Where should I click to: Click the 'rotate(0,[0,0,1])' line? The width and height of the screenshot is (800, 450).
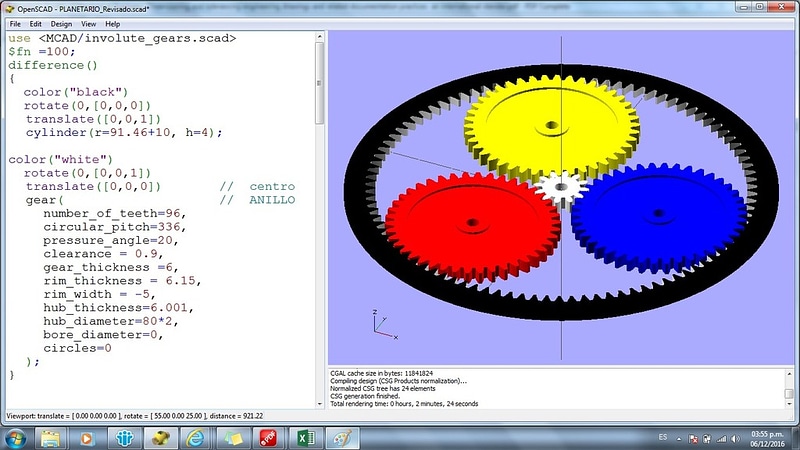click(87, 173)
